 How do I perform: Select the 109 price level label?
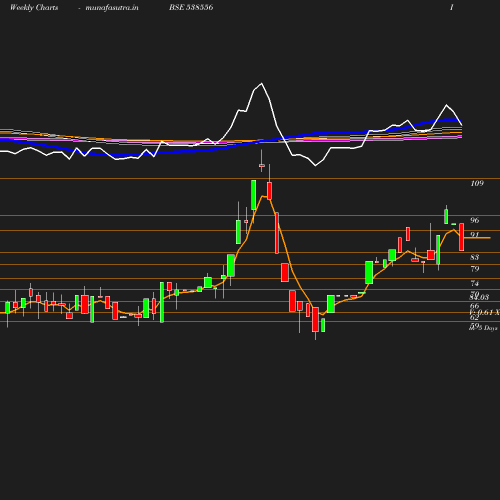(477, 183)
